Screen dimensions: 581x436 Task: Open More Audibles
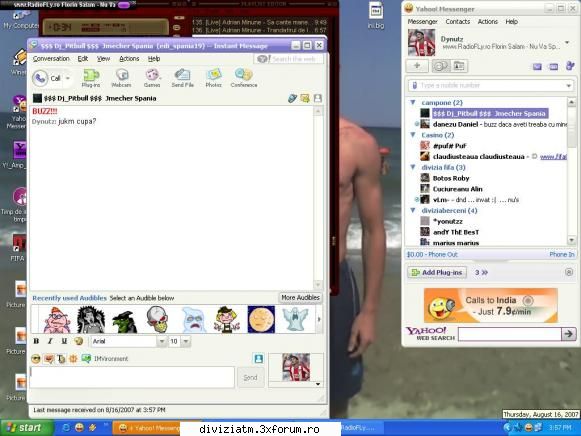tap(300, 297)
